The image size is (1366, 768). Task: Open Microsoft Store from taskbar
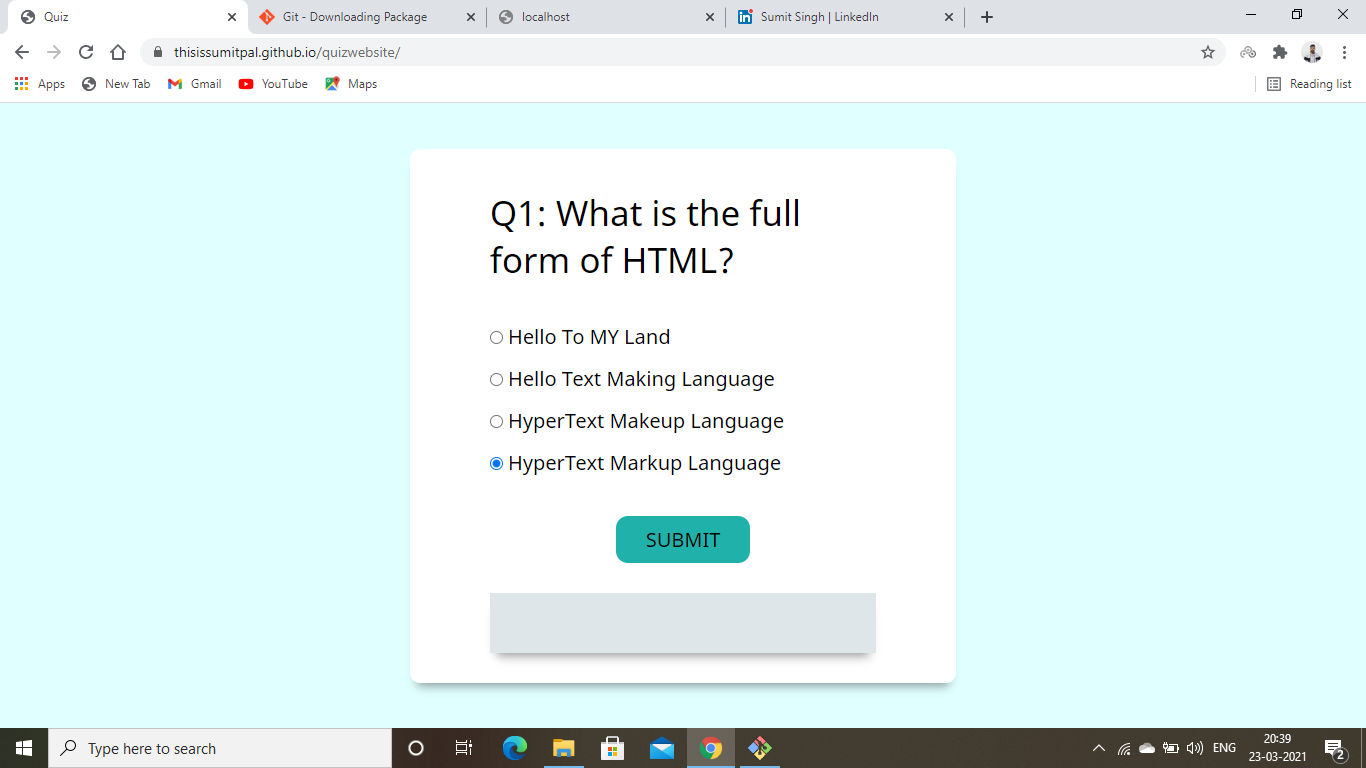613,748
